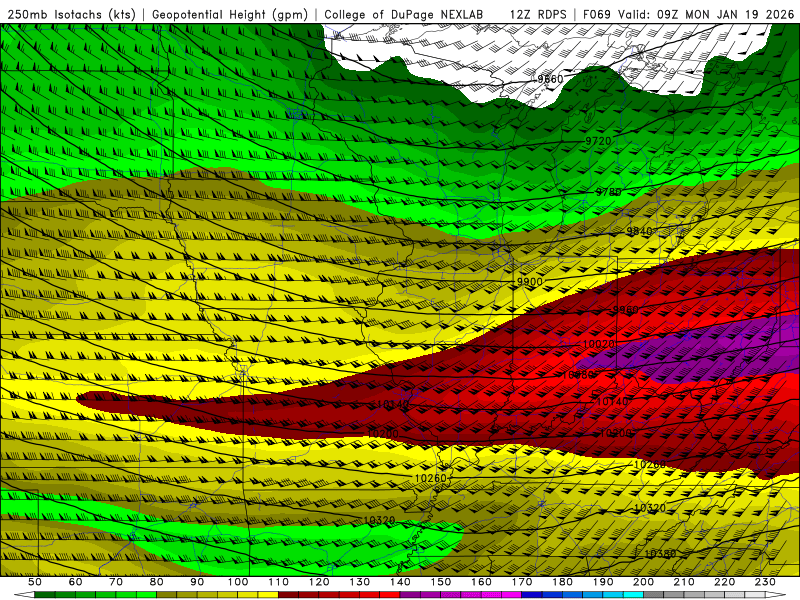Viewport: 800px width, 600px height.
Task: Select the 9960 contour label
Action: 626,310
